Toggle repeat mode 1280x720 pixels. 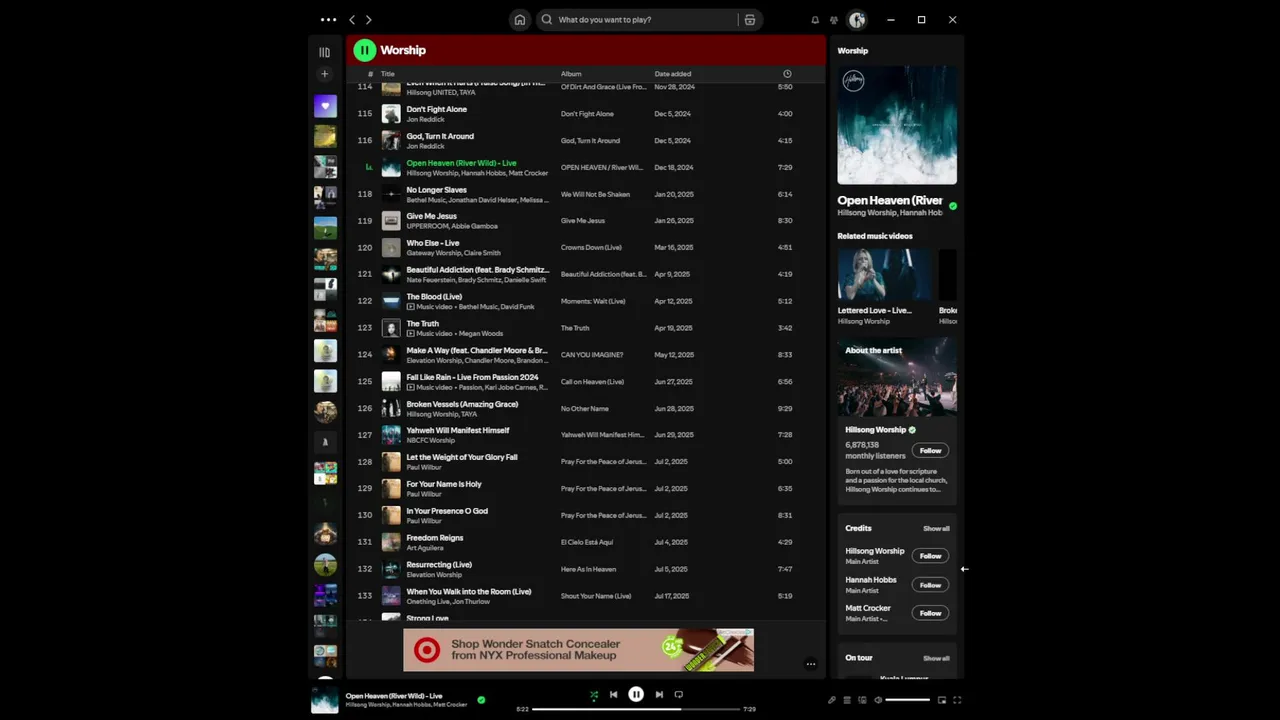[x=679, y=695]
